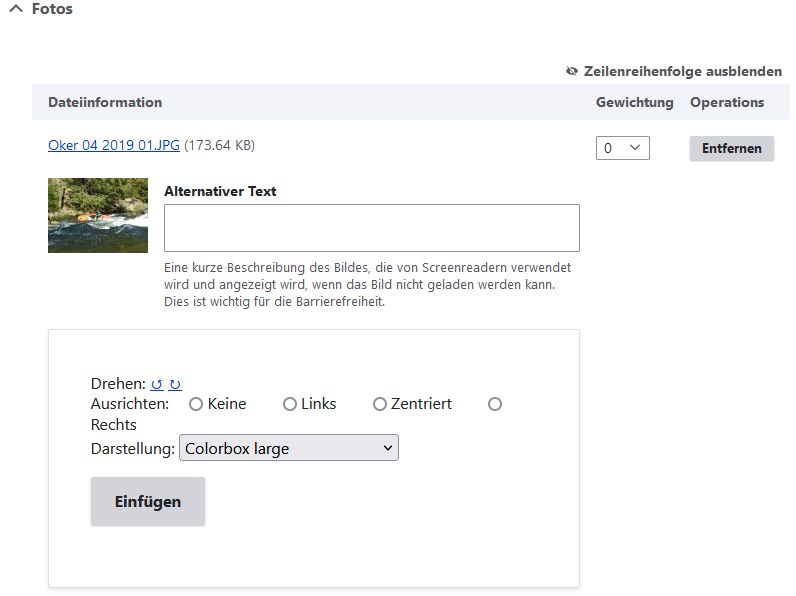
Task: Select the Keine alignment radio button
Action: 196,404
